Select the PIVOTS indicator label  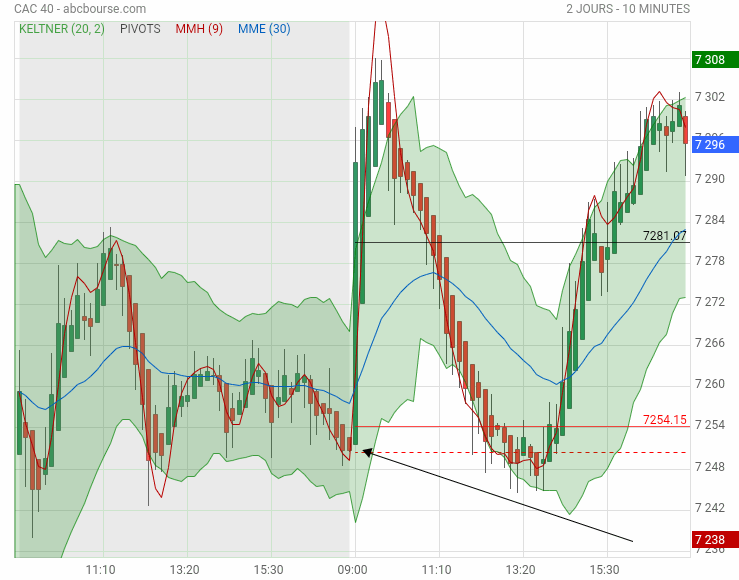tap(140, 29)
